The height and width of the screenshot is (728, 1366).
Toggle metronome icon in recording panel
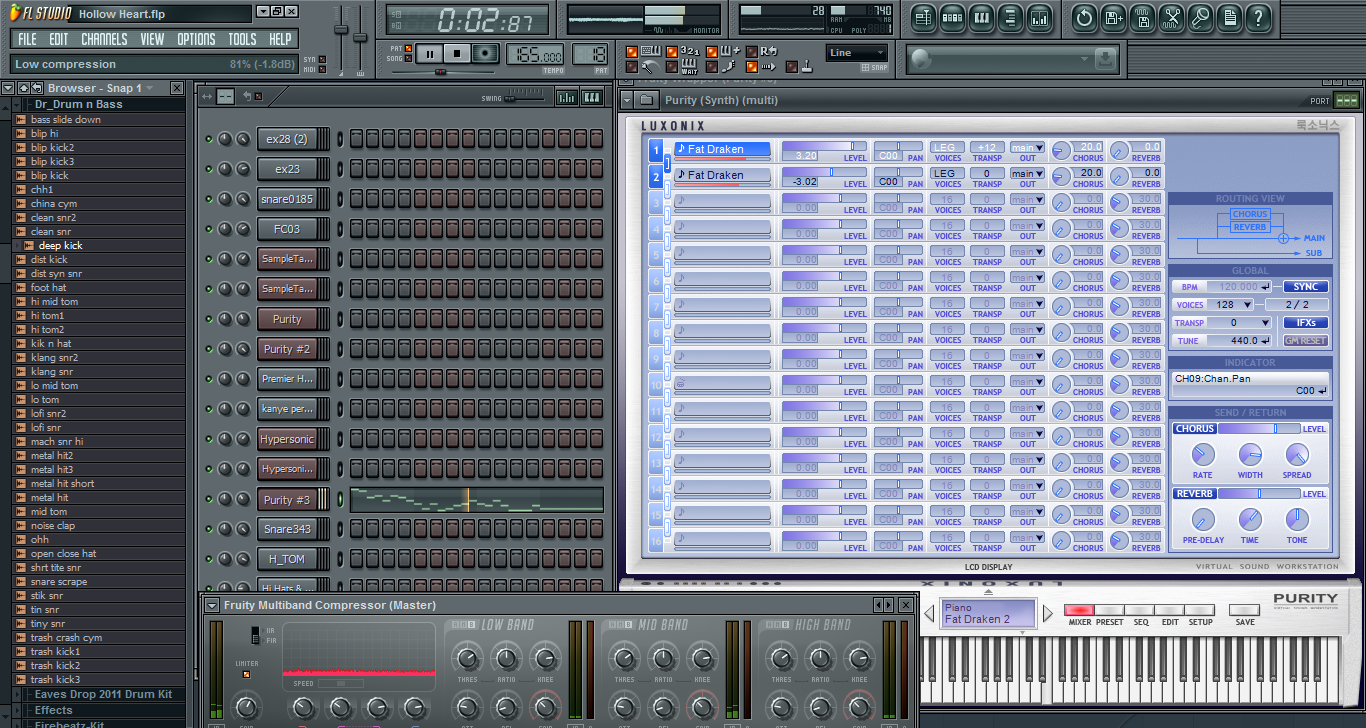click(x=632, y=67)
